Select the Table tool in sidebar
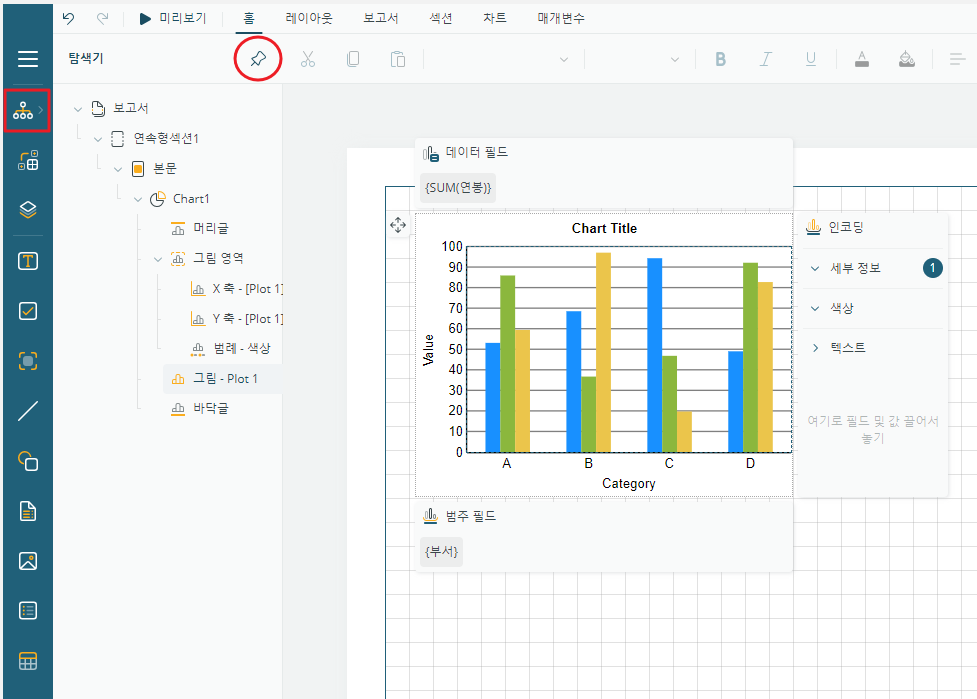Viewport: 977px width, 699px height. [x=27, y=661]
